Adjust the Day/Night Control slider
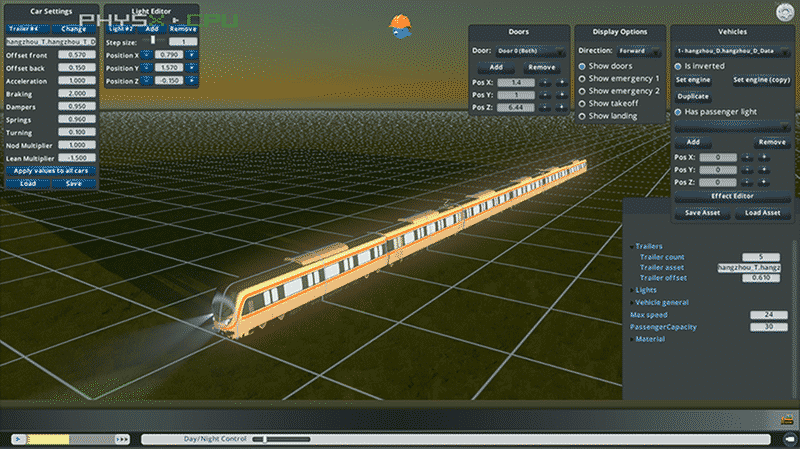 [x=258, y=439]
